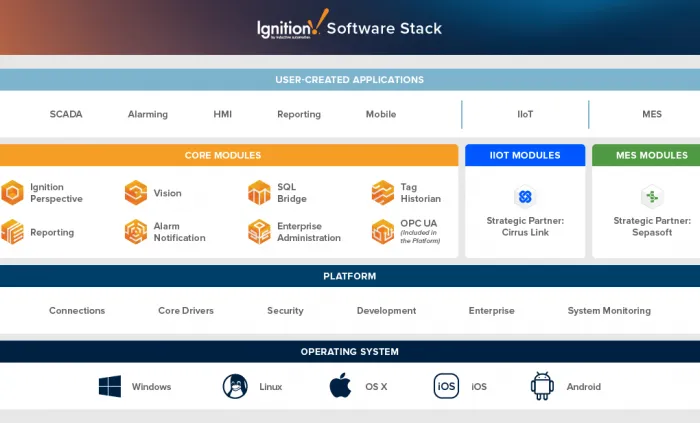
Task: Select the Alarm Notification module icon
Action: tap(136, 232)
